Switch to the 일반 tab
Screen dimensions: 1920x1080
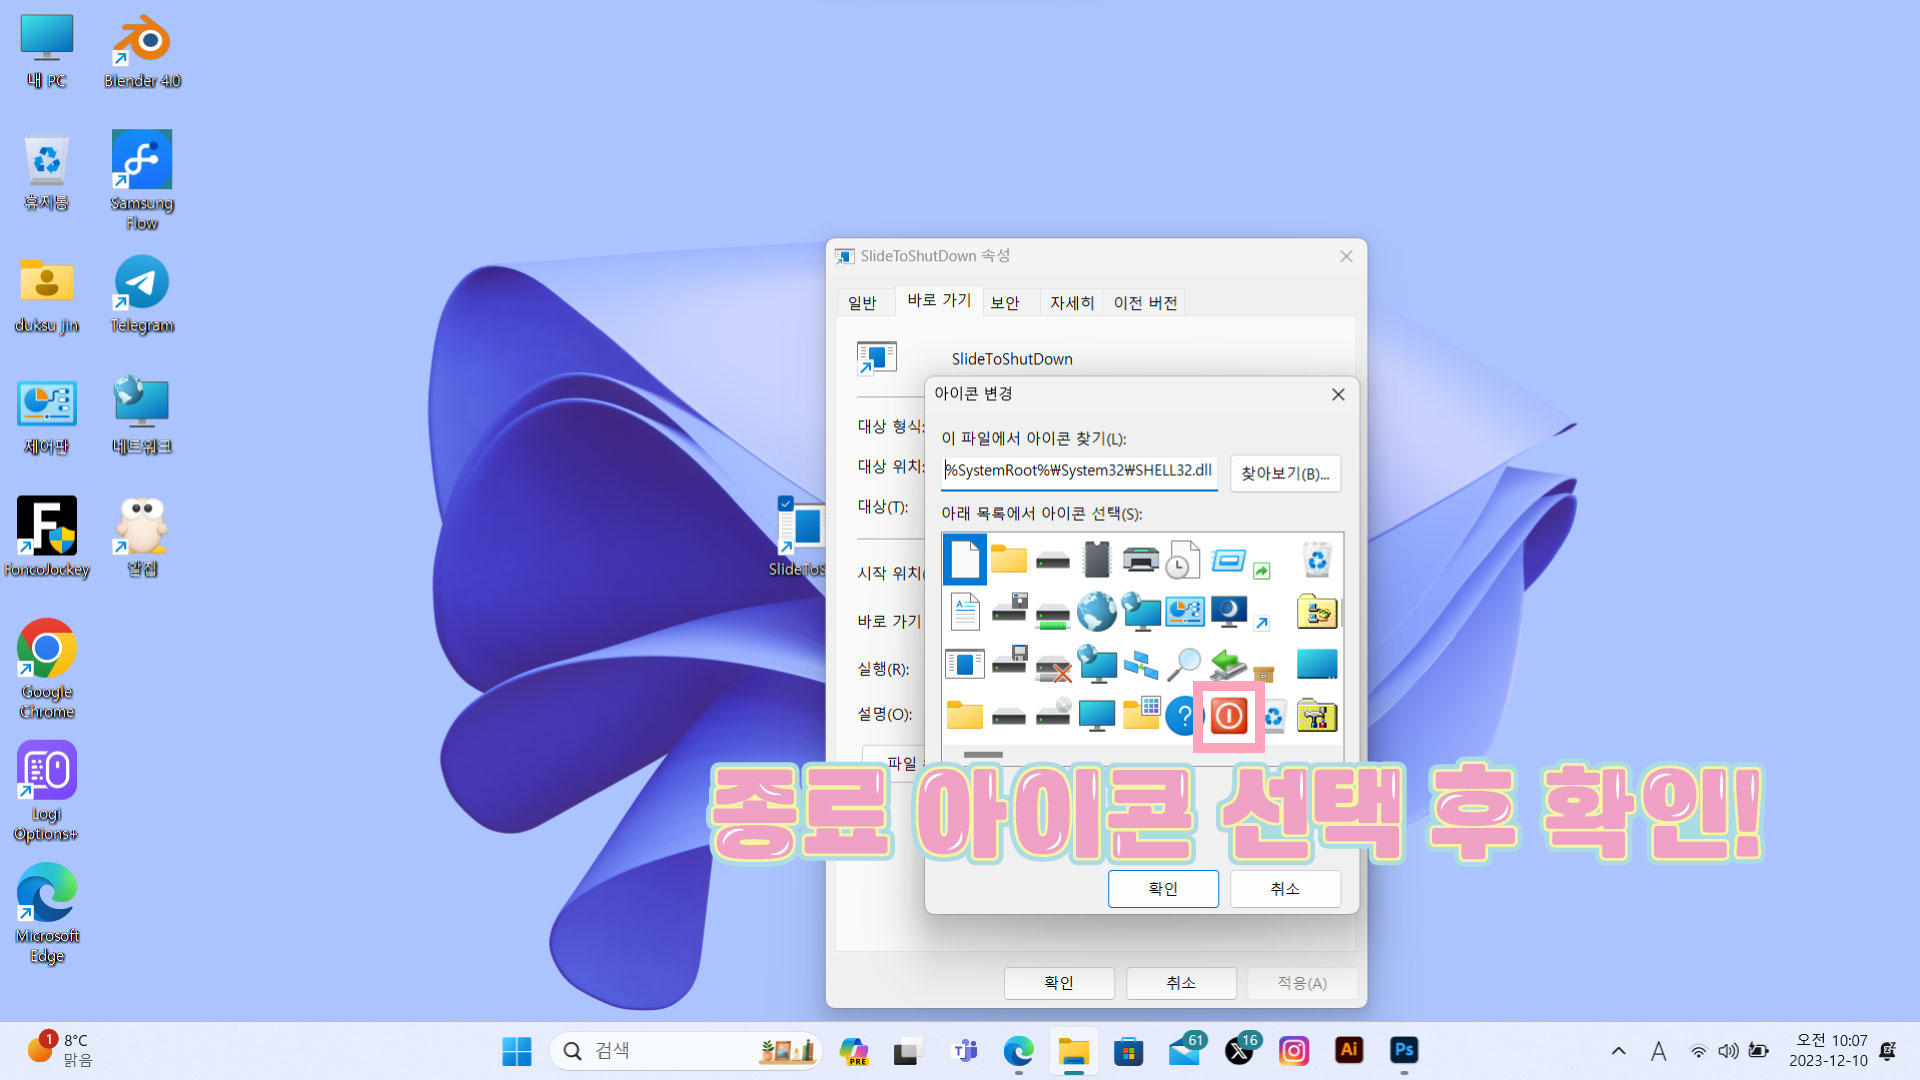point(862,302)
